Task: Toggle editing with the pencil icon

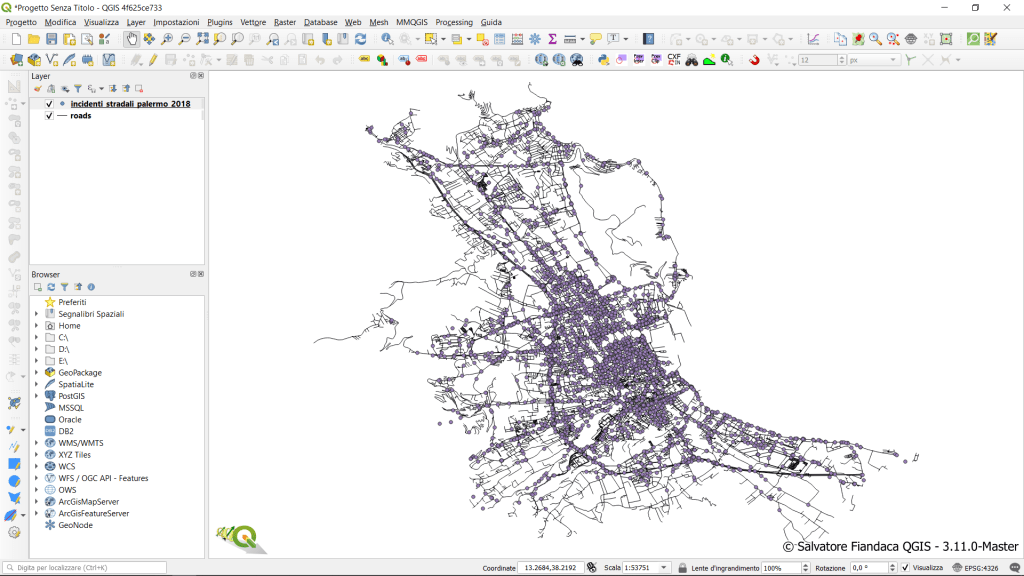Action: tap(154, 60)
